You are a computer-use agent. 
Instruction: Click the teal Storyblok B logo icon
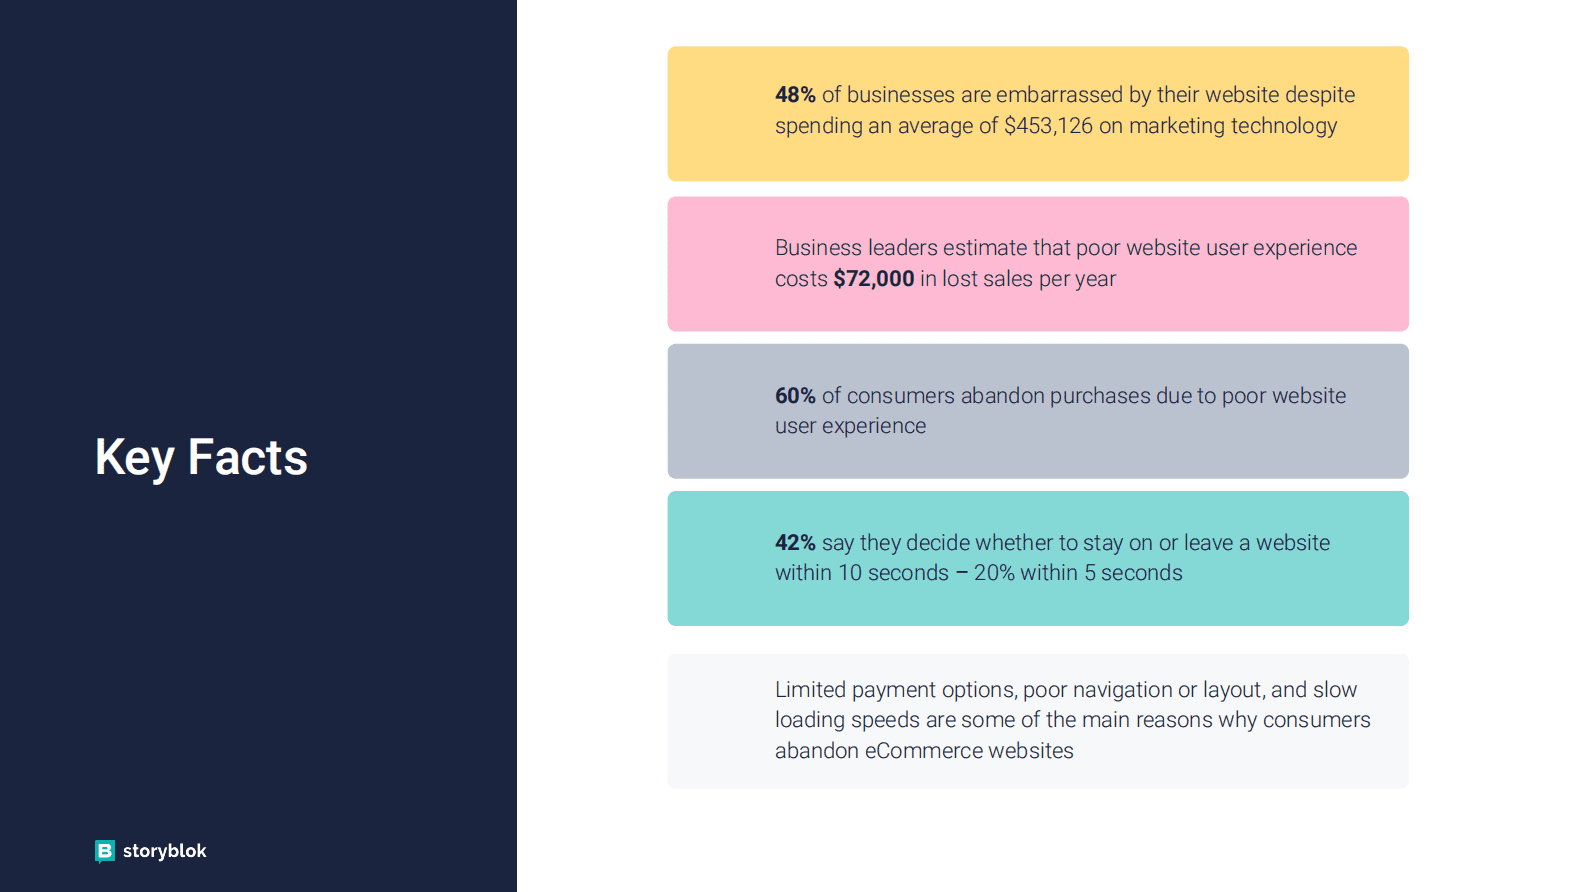pos(105,851)
